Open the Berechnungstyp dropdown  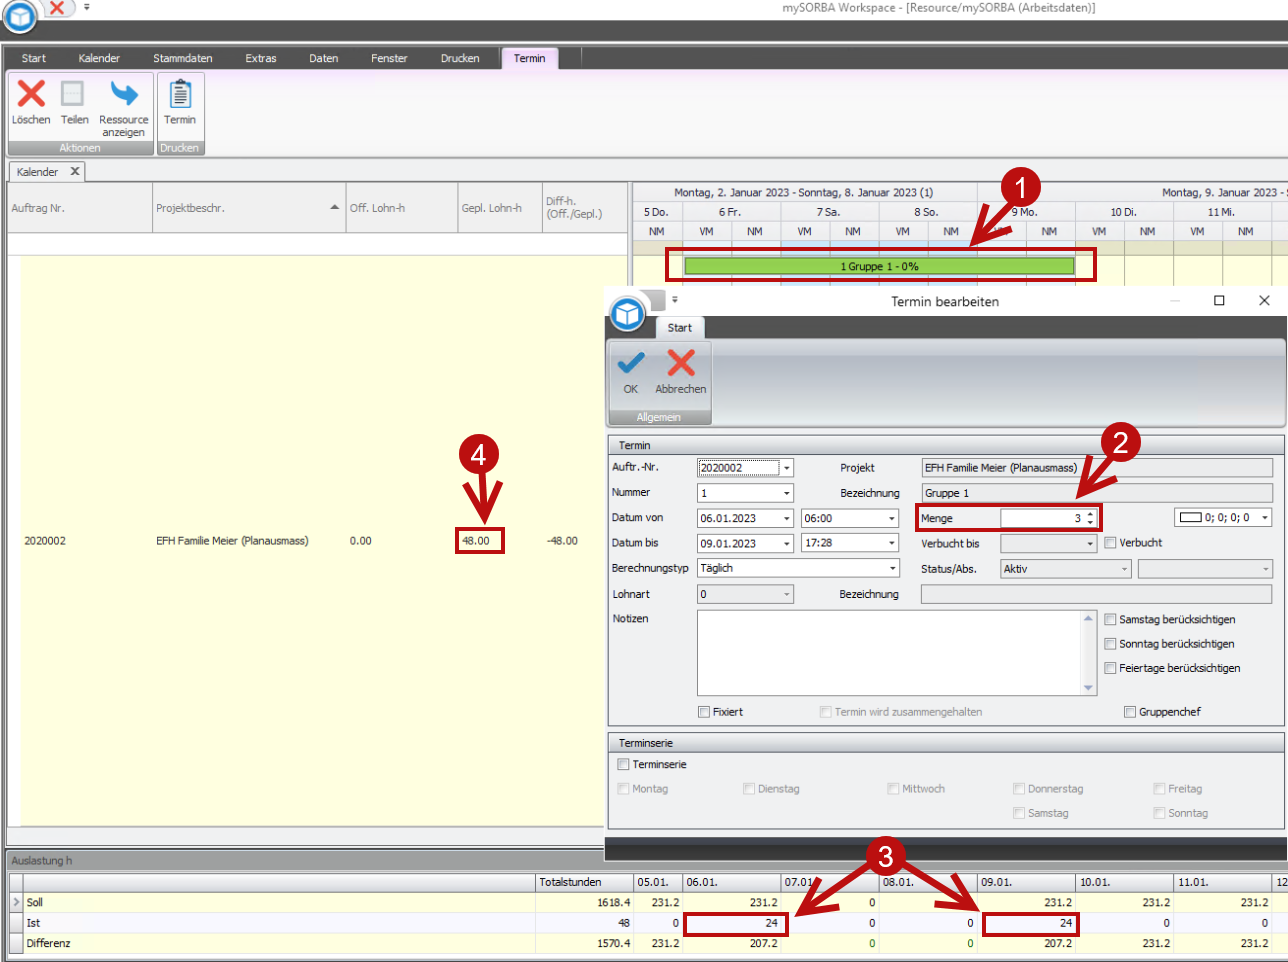pos(892,568)
